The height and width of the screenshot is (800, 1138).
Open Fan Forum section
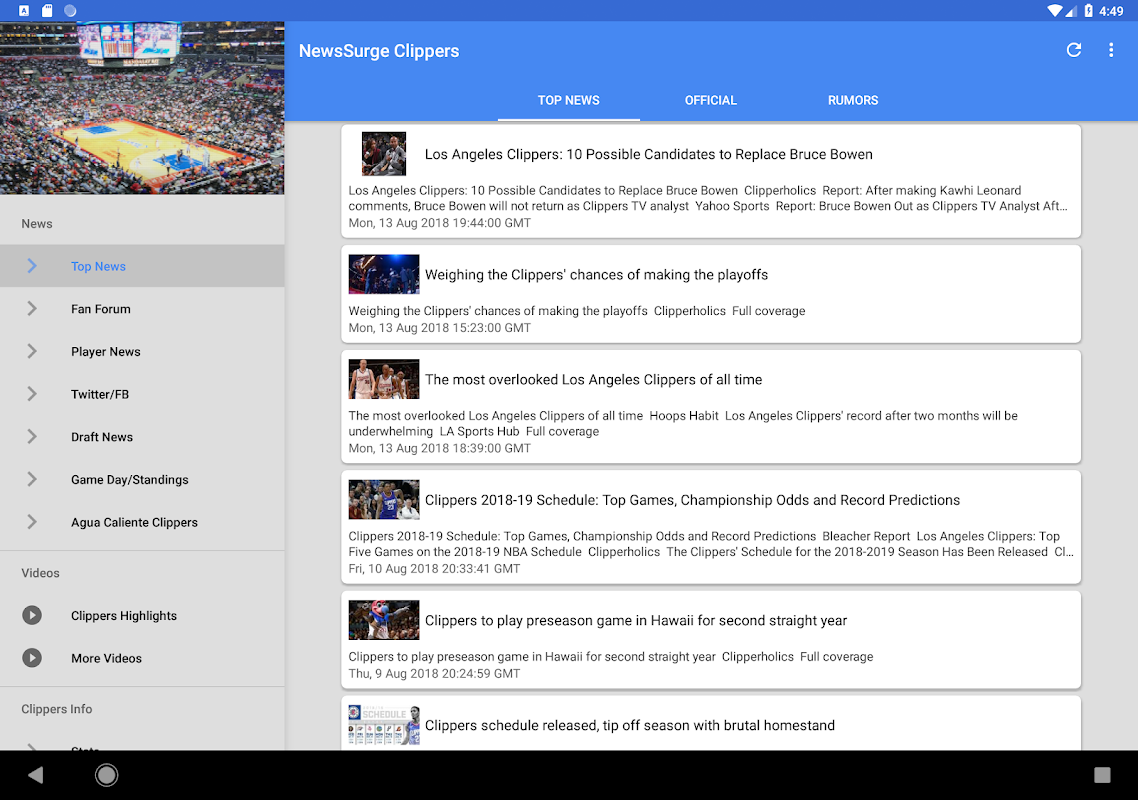tap(142, 309)
